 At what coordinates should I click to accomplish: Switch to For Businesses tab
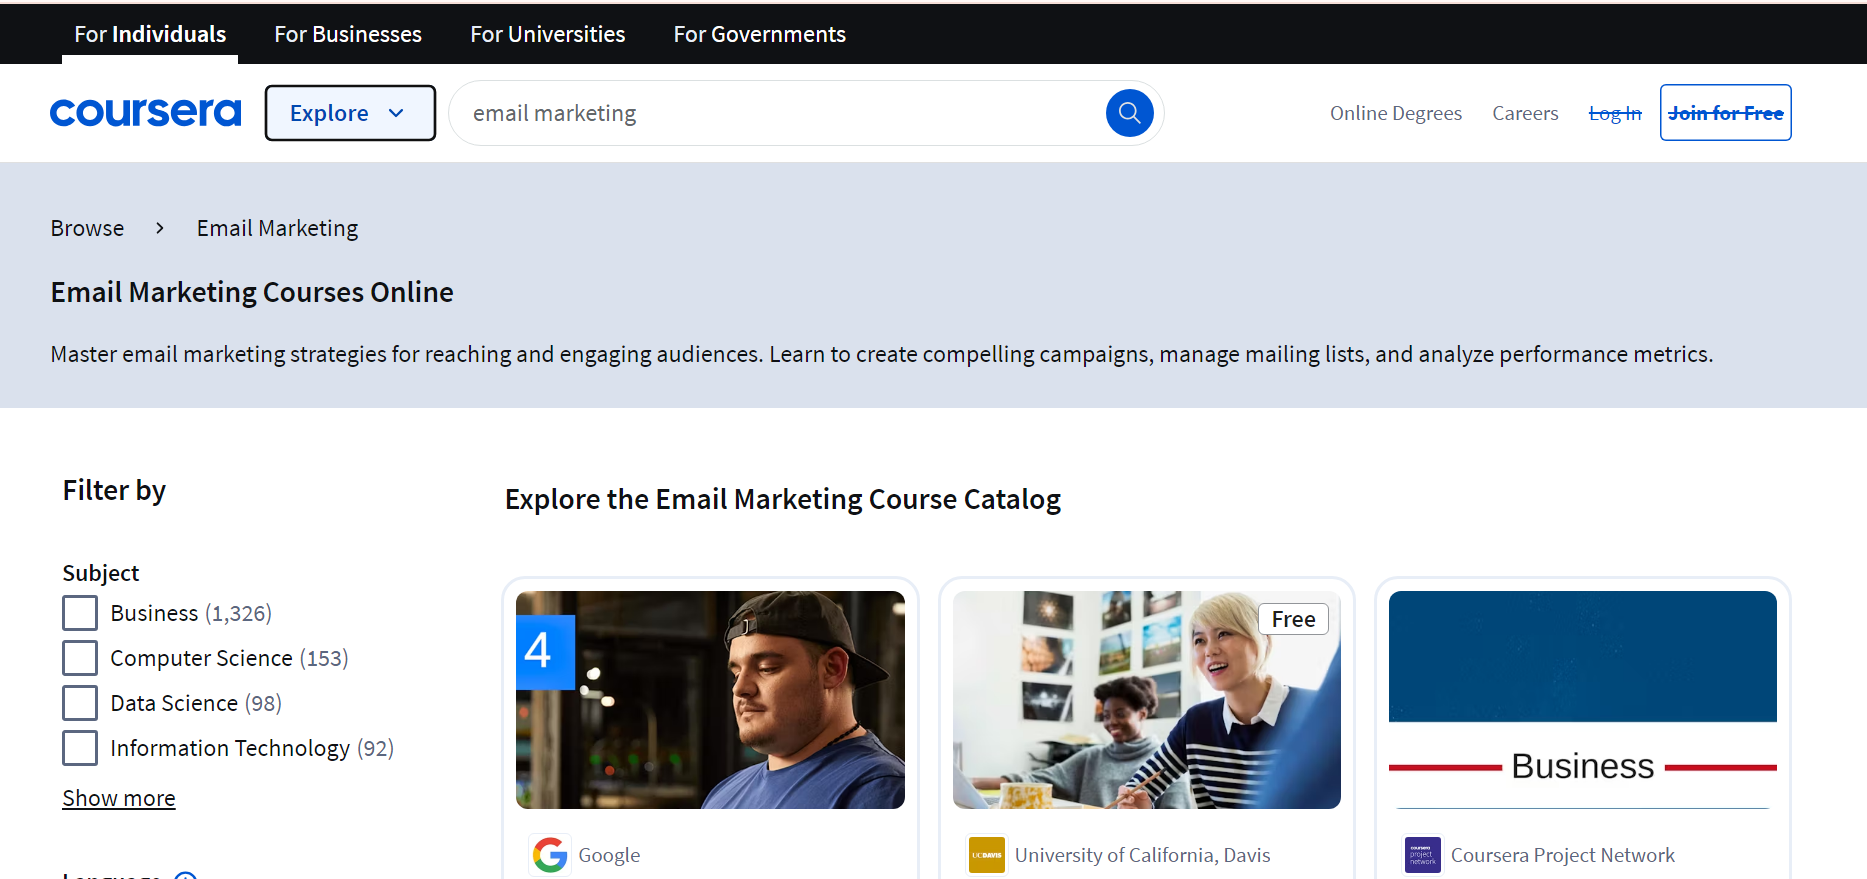tap(348, 34)
